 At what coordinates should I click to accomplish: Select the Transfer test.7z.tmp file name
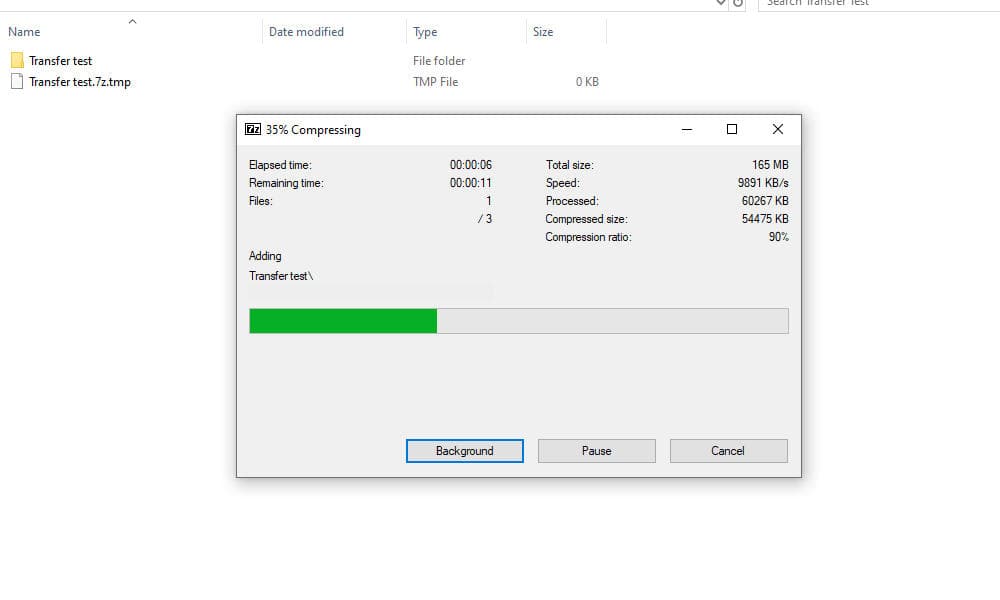(x=80, y=82)
